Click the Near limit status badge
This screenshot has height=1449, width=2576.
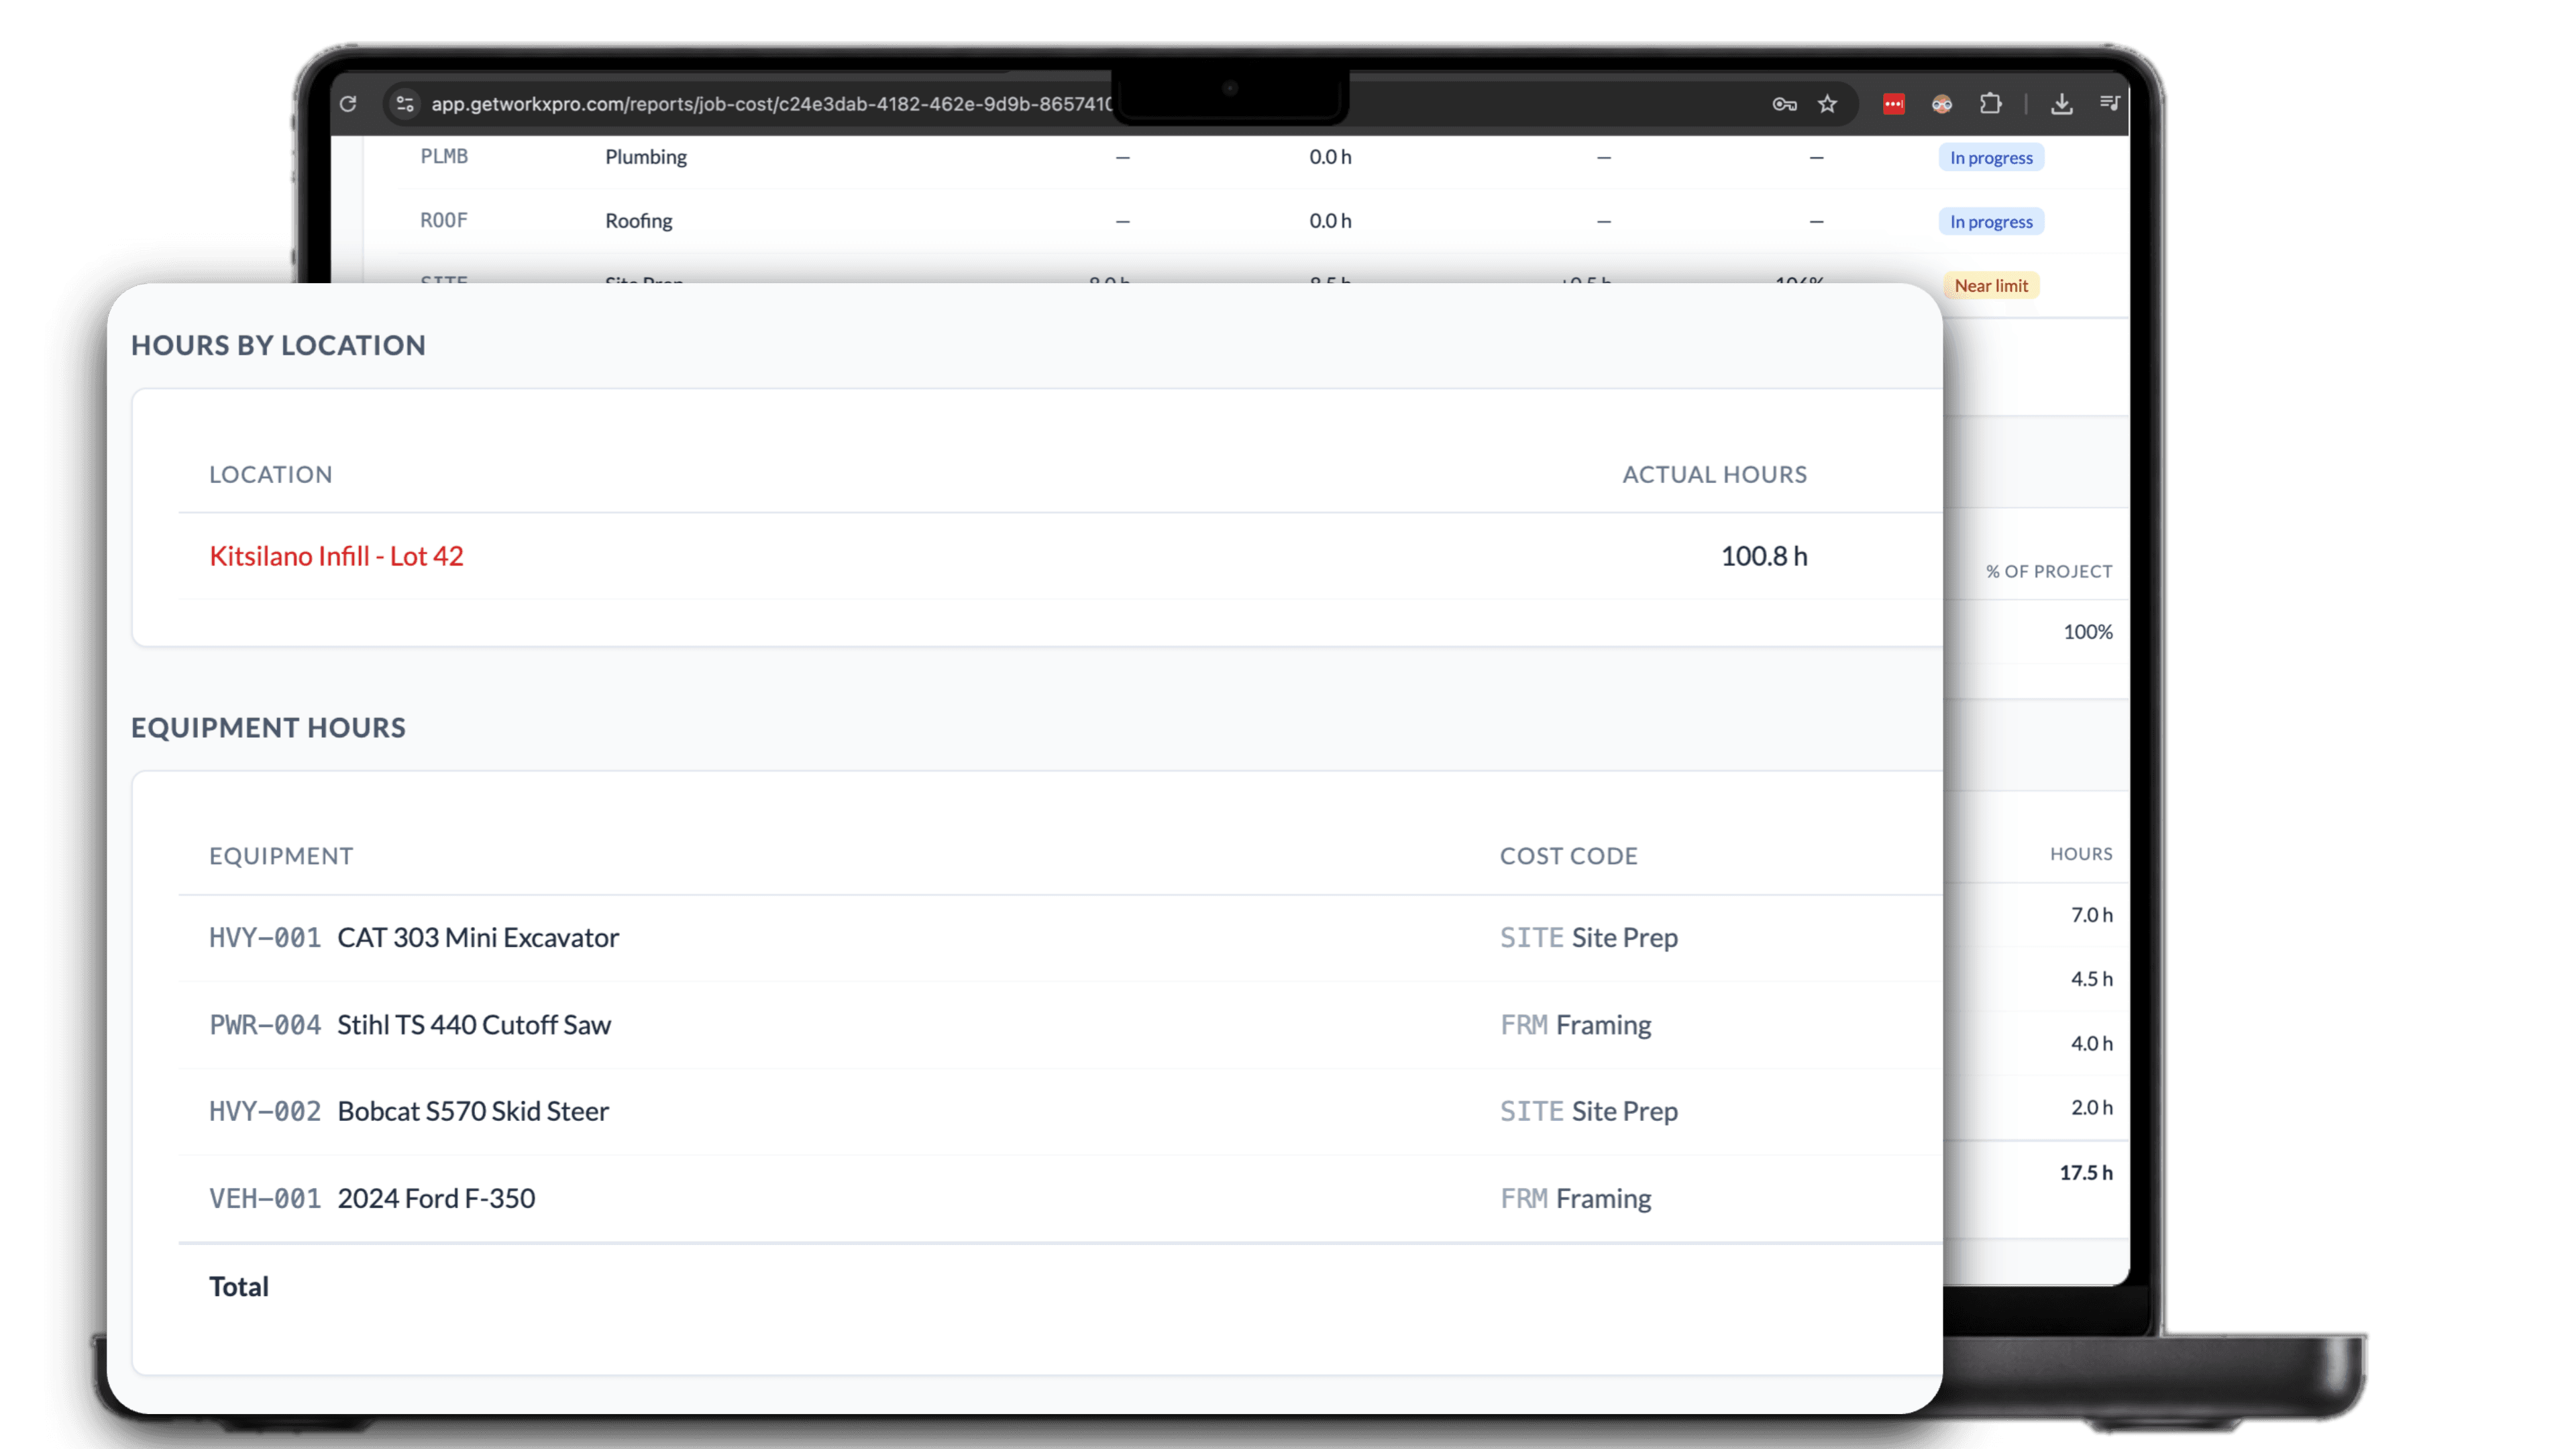(x=1991, y=286)
